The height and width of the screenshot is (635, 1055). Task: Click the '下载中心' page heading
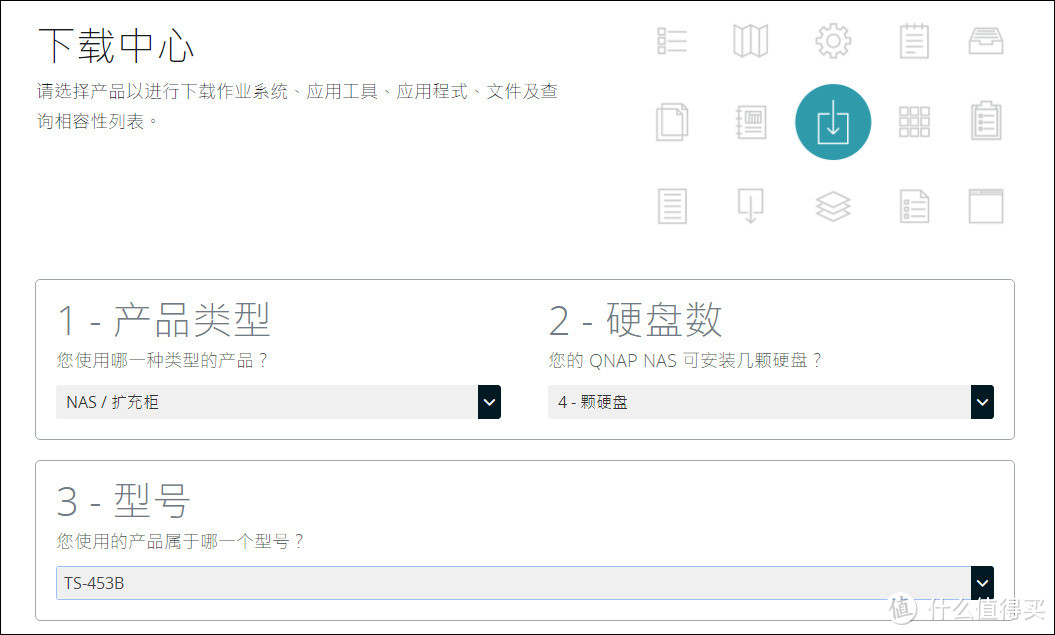coord(116,46)
